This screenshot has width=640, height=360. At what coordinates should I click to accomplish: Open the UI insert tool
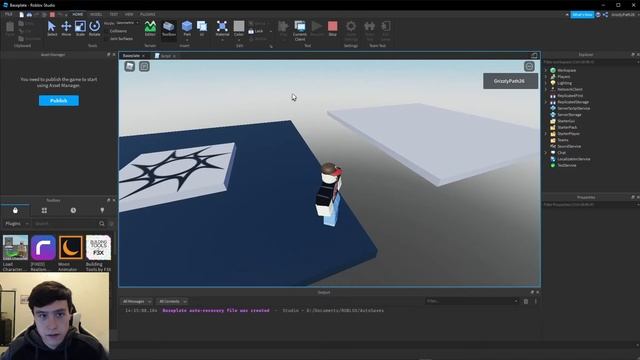point(202,29)
